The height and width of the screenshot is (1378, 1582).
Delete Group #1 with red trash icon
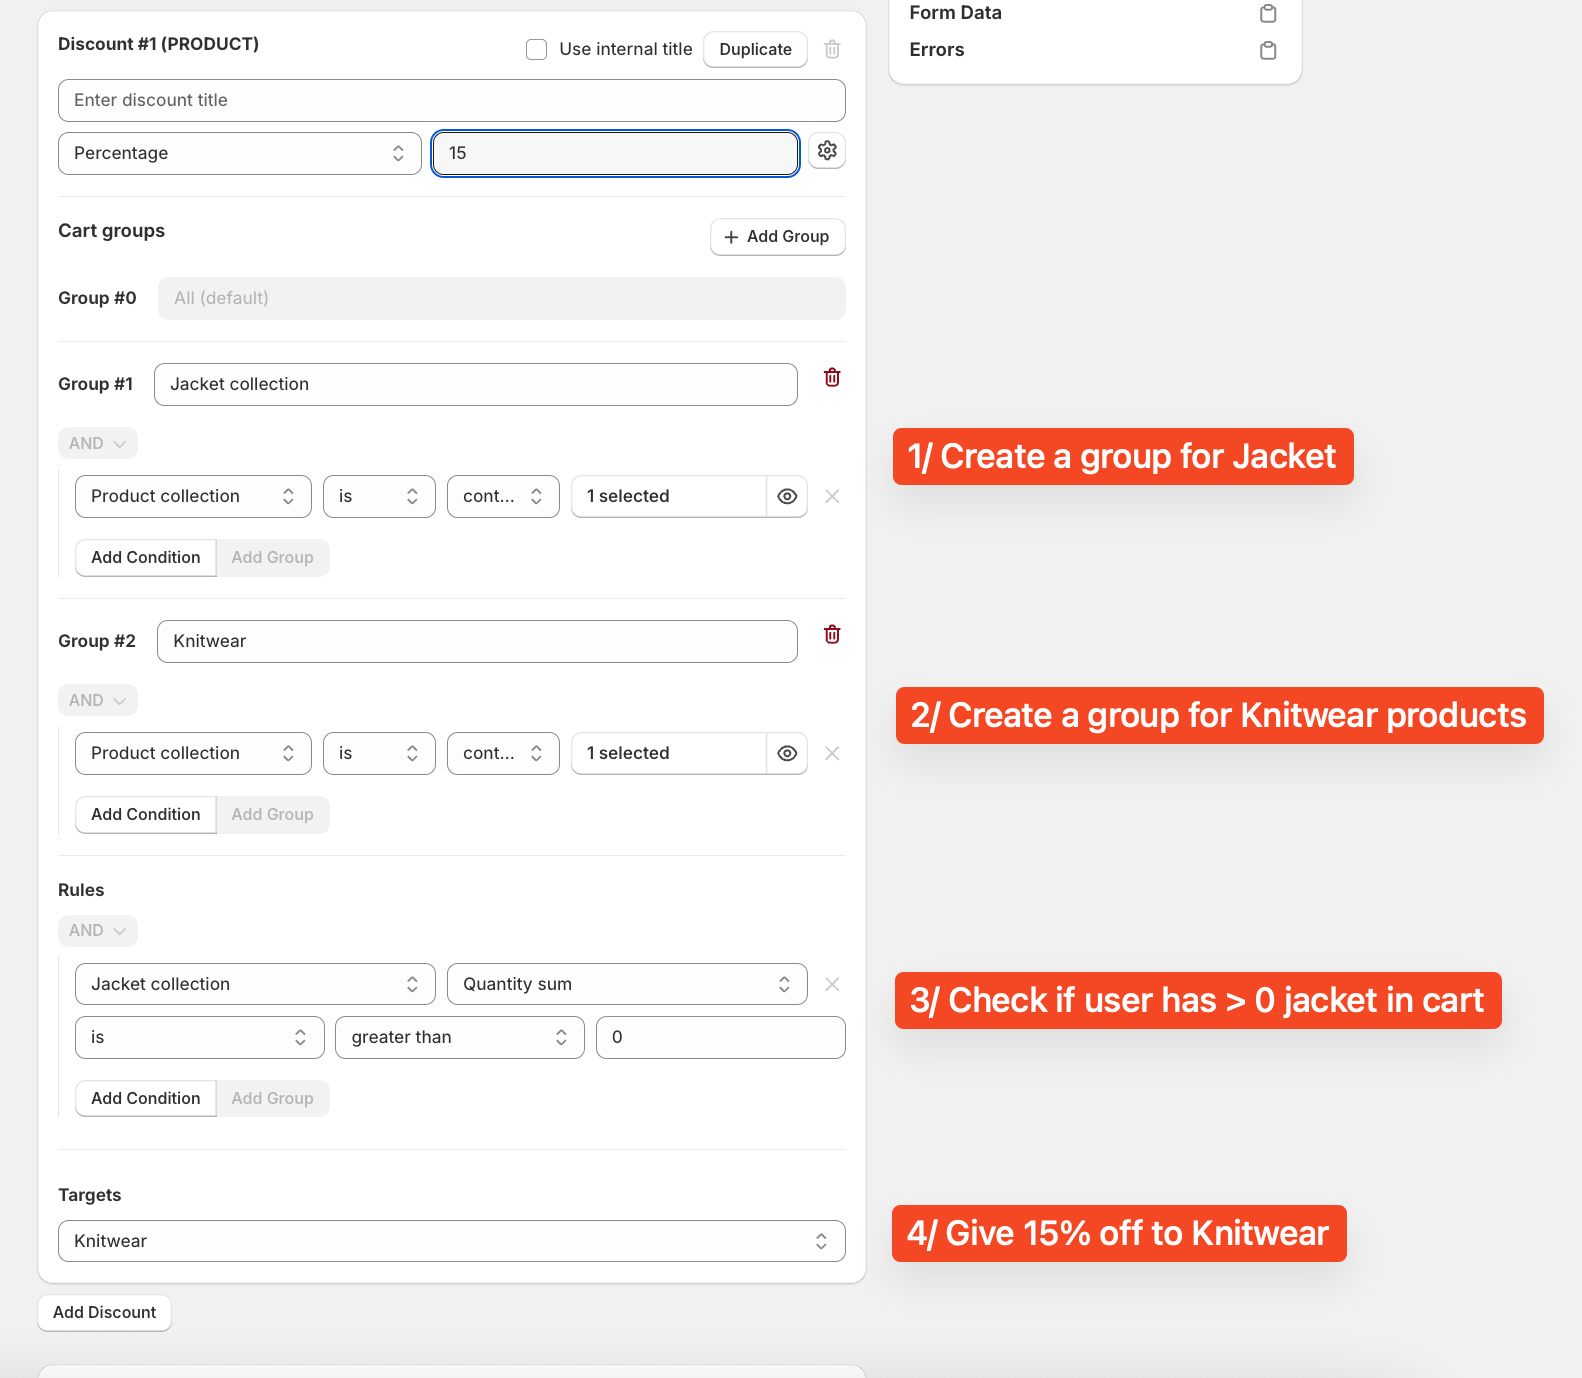[832, 378]
